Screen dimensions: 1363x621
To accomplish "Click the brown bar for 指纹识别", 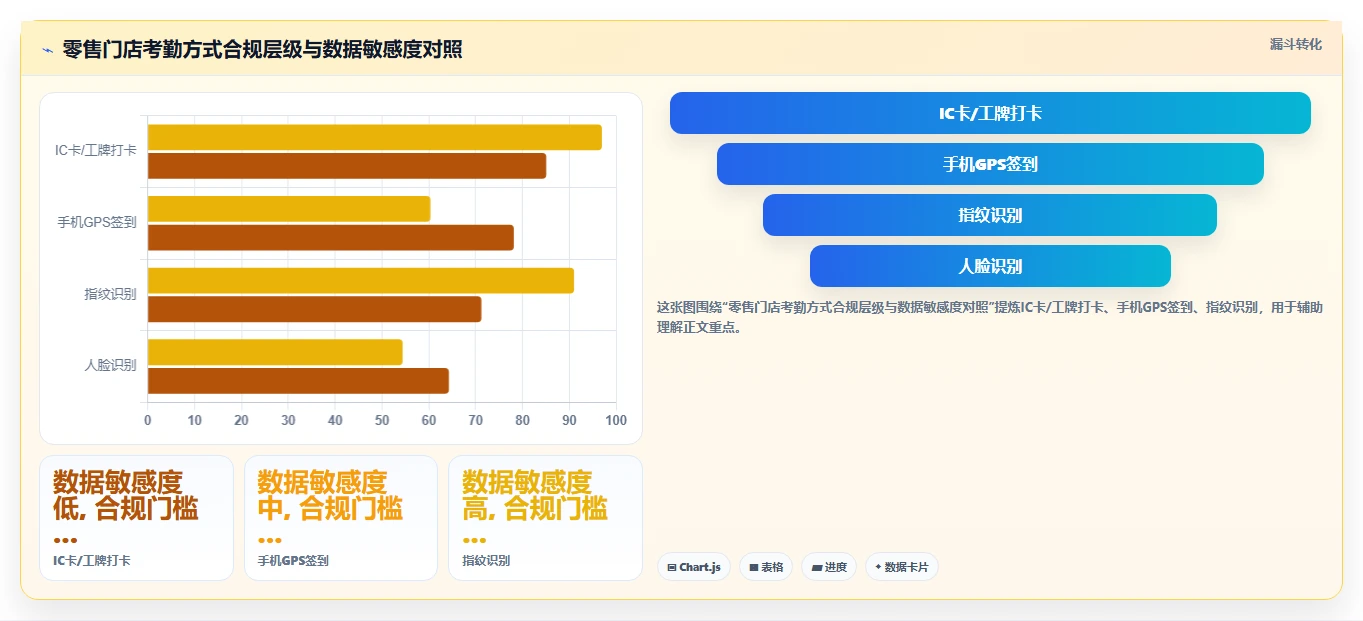I will [315, 309].
